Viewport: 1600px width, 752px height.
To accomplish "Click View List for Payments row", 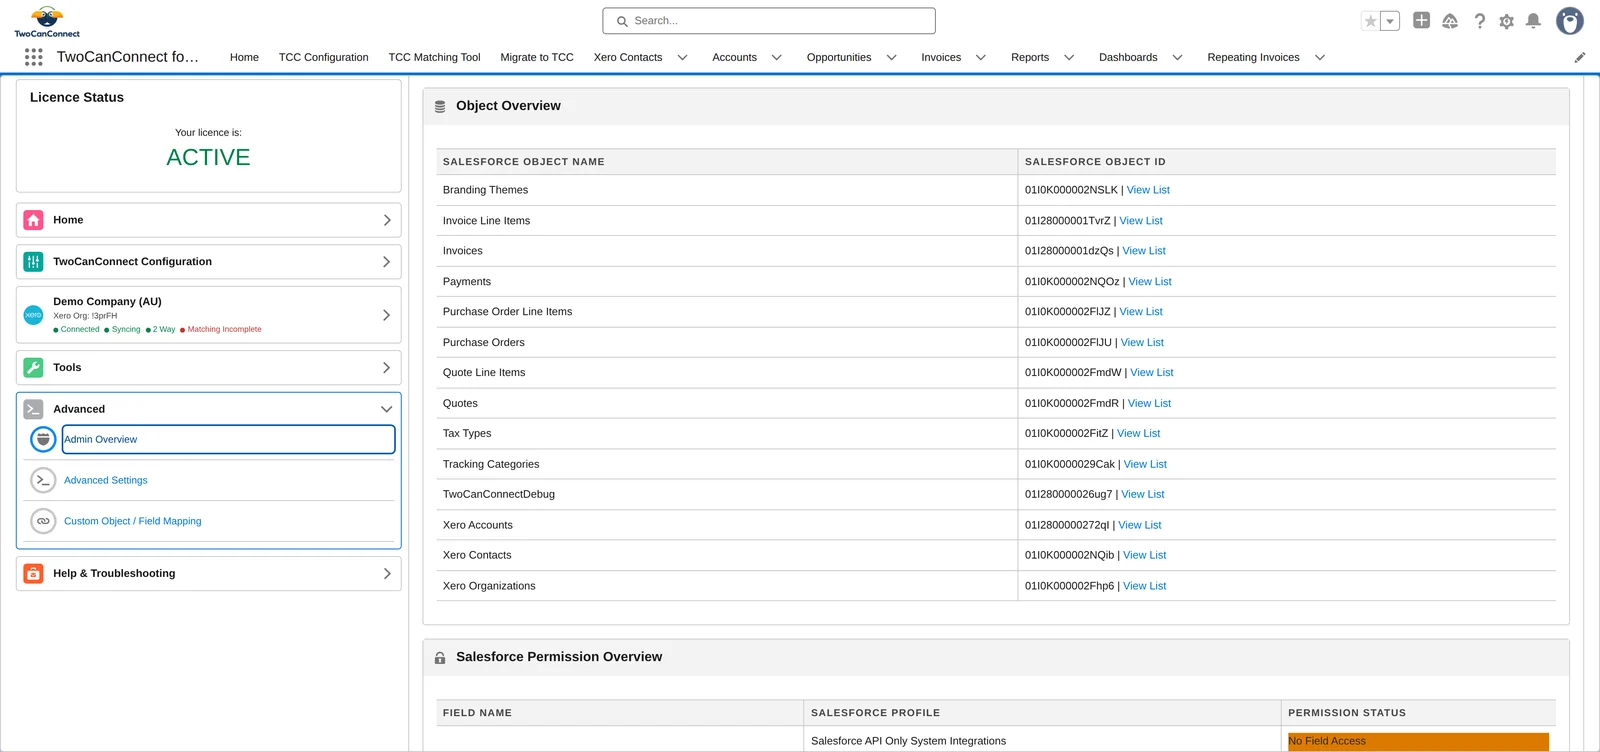I will point(1150,282).
